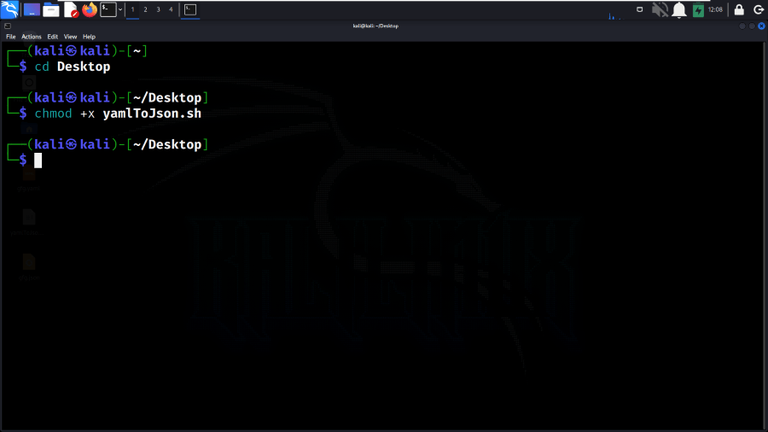Click the green battery power icon
Viewport: 768px width, 432px height.
point(698,10)
